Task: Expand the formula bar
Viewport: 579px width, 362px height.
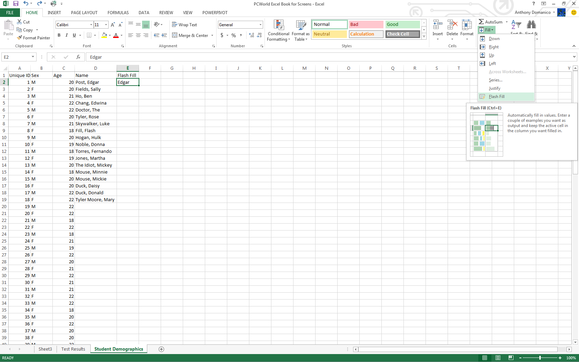Action: pyautogui.click(x=574, y=57)
